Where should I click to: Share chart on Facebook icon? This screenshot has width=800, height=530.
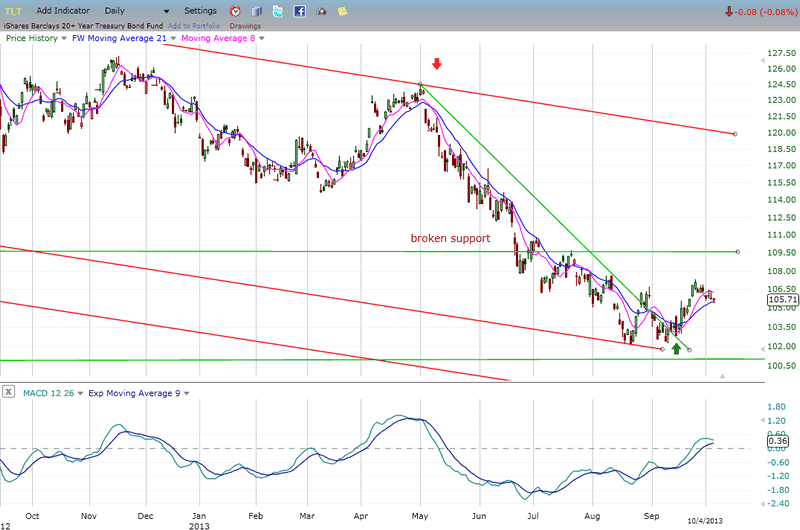[x=300, y=11]
